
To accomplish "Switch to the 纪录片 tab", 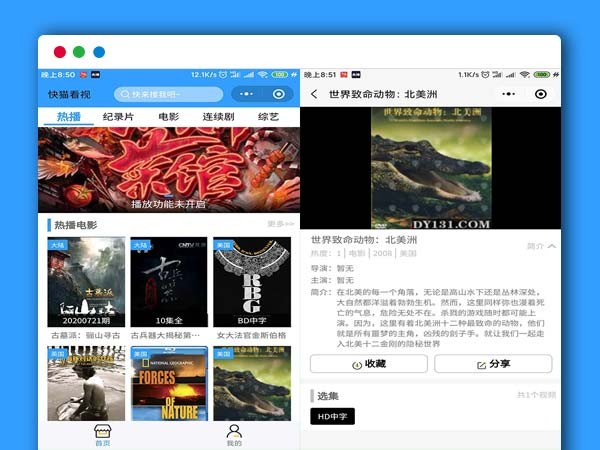I will [x=119, y=117].
